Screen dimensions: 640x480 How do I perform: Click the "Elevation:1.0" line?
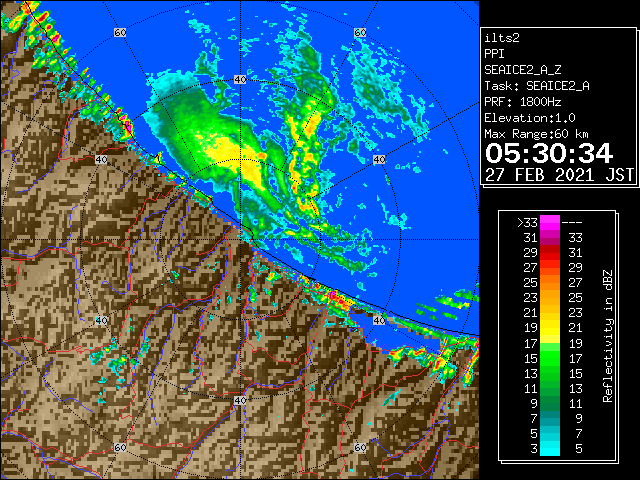[530, 118]
